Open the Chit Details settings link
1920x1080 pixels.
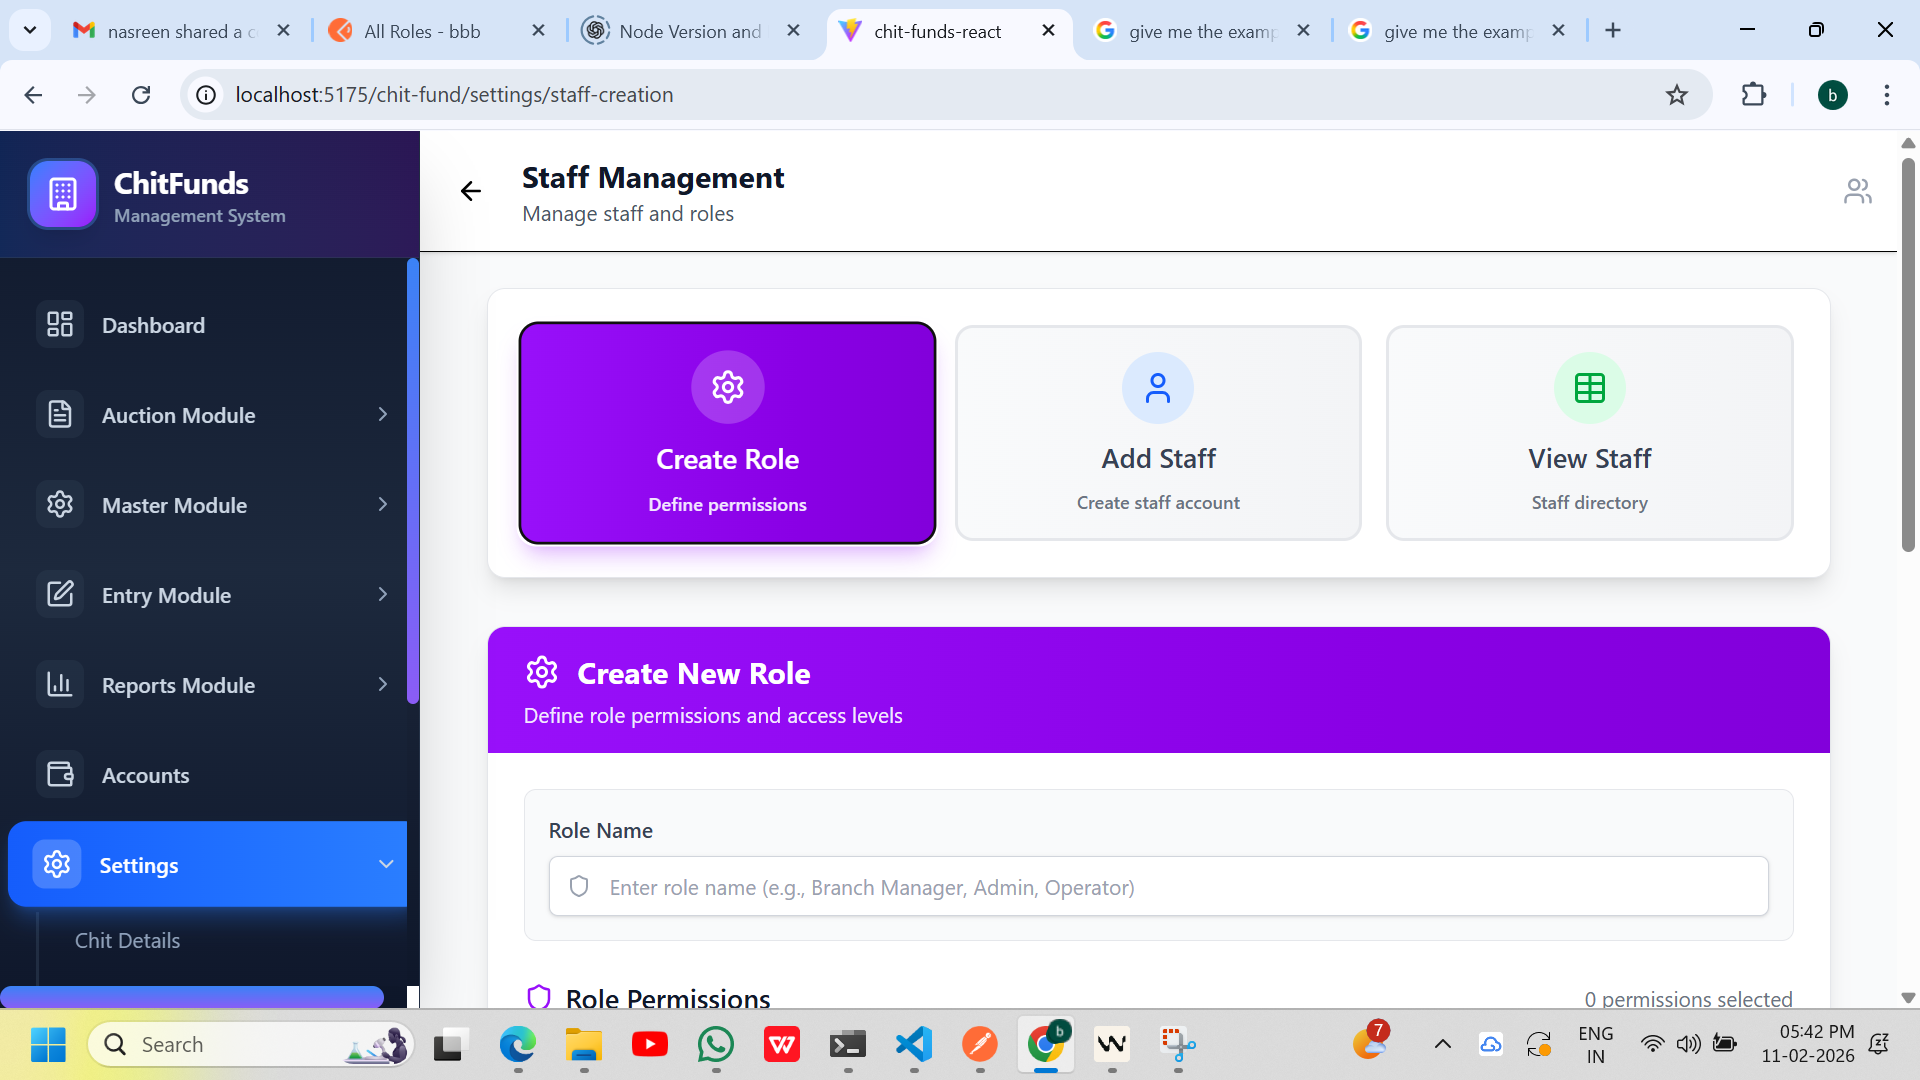(127, 941)
